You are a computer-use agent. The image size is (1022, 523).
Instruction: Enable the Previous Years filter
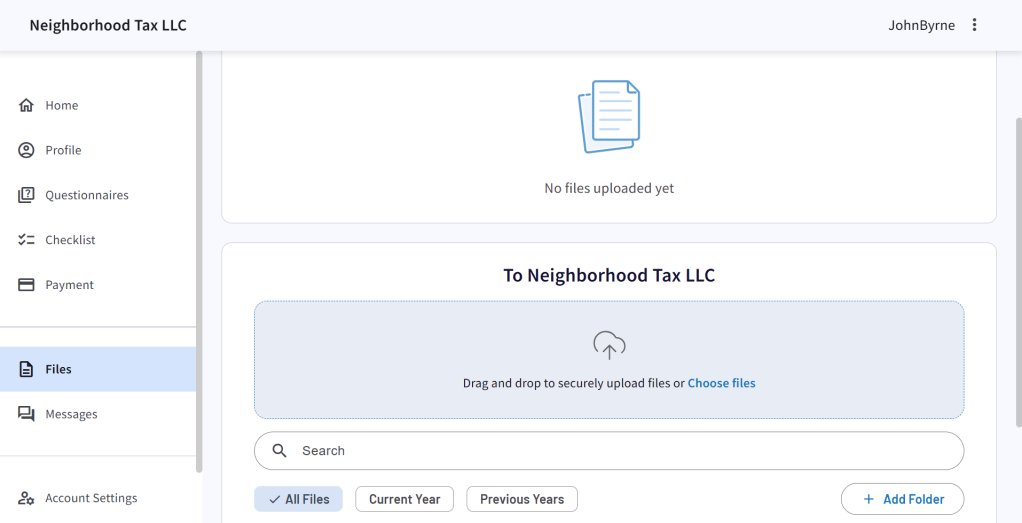click(522, 499)
